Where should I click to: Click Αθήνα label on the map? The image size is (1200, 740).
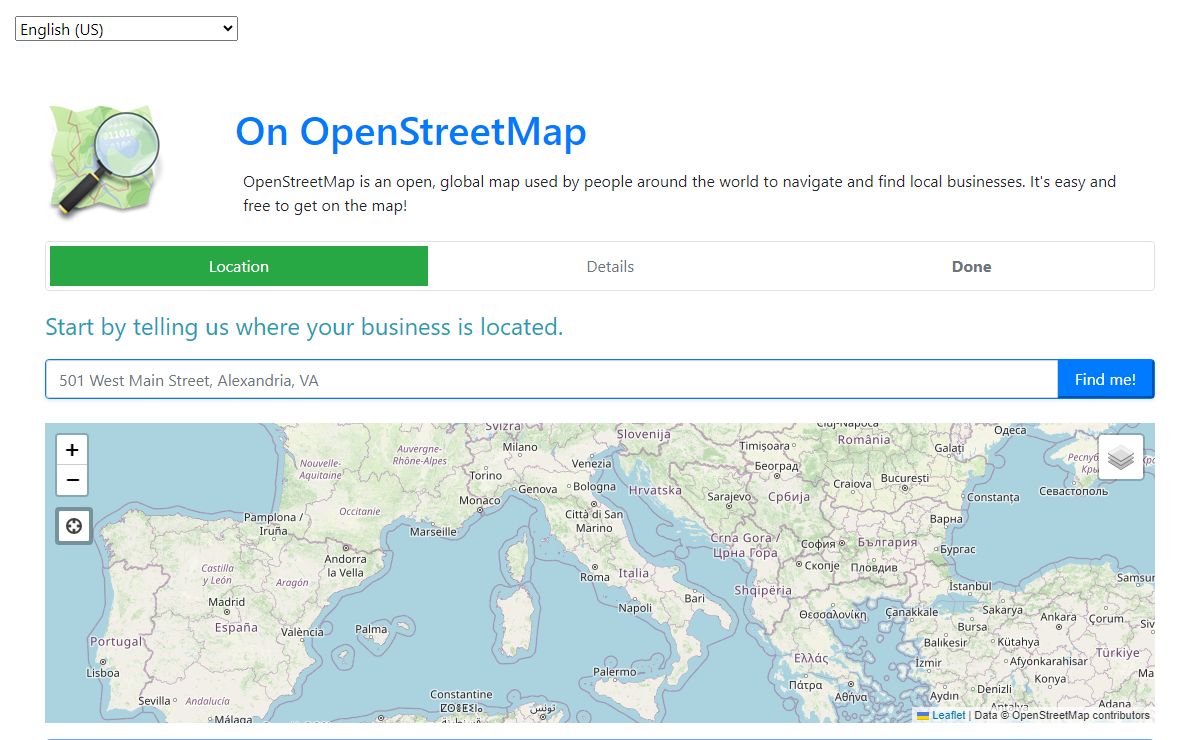851,696
